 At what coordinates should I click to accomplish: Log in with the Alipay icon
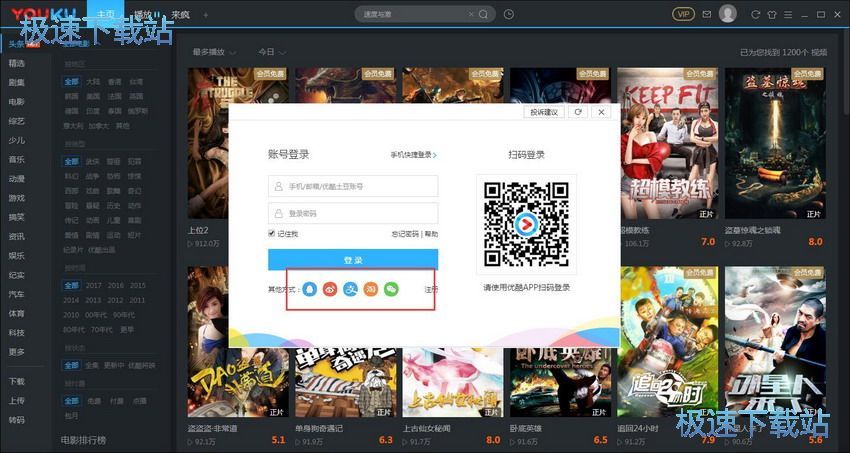350,290
